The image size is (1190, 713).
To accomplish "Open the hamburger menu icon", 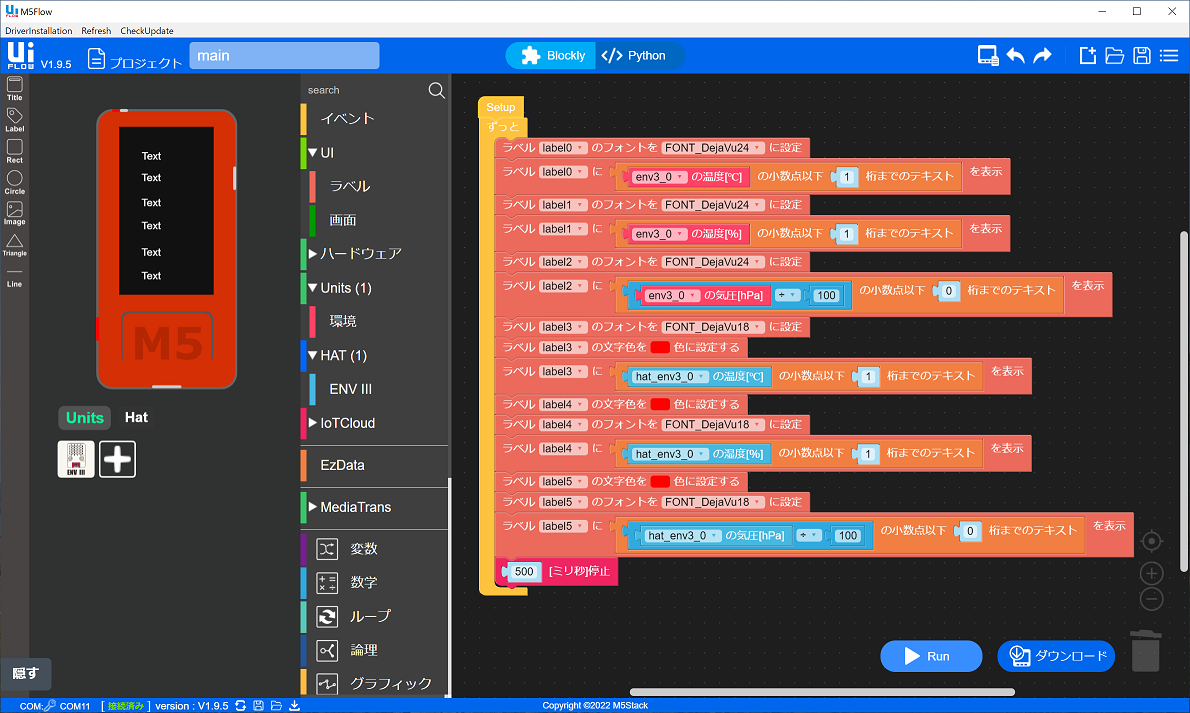I will [x=1169, y=55].
